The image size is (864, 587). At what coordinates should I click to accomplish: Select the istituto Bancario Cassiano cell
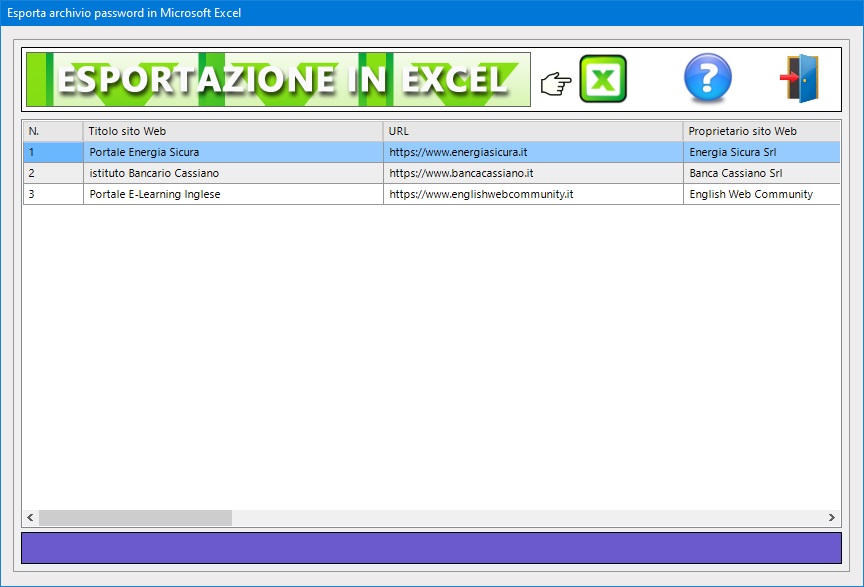233,173
